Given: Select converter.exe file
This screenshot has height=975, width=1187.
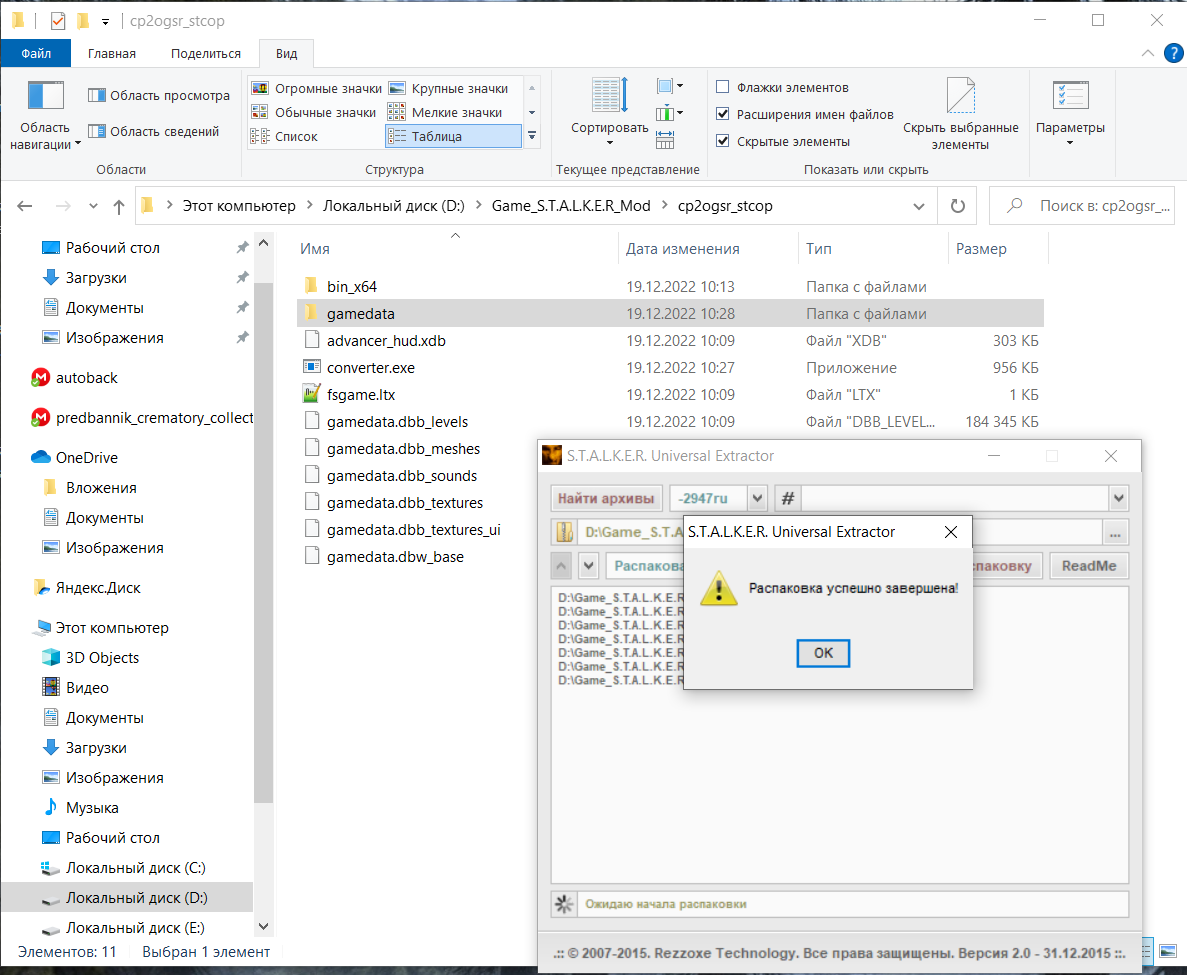Looking at the screenshot, I should pos(370,368).
